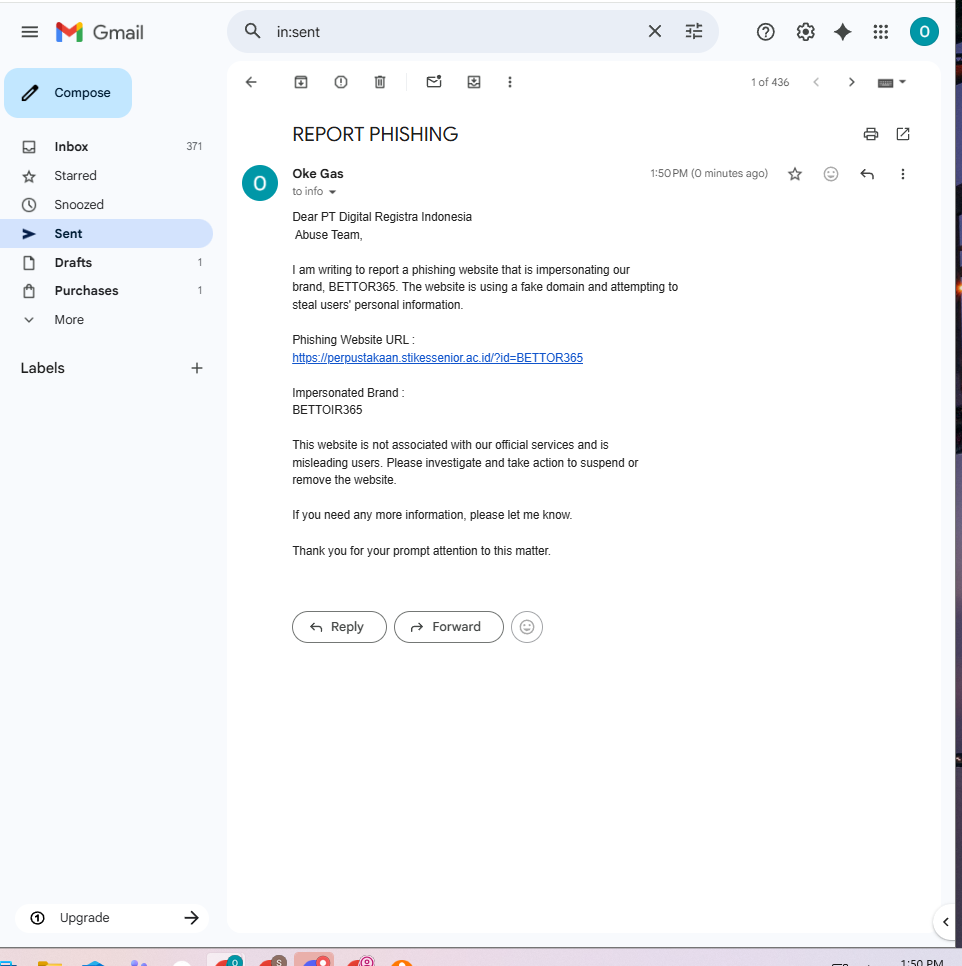Show search options filter icon

tap(694, 31)
